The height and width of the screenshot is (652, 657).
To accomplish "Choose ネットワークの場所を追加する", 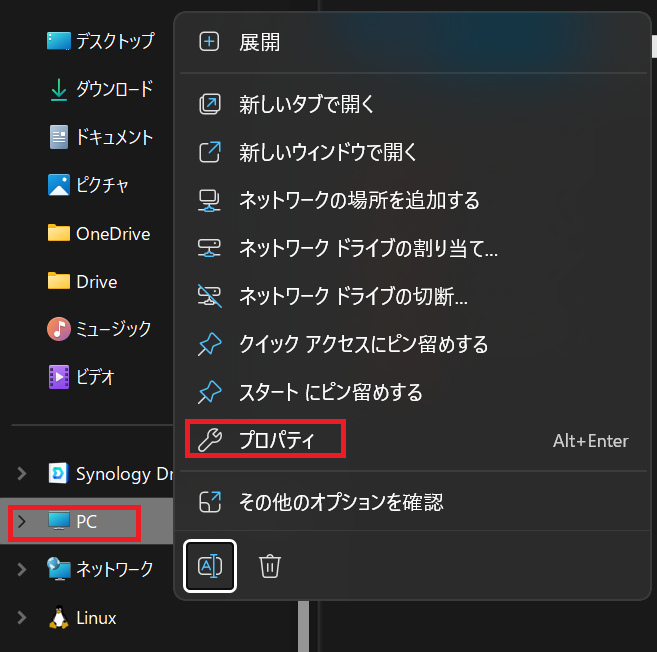I will coord(413,200).
